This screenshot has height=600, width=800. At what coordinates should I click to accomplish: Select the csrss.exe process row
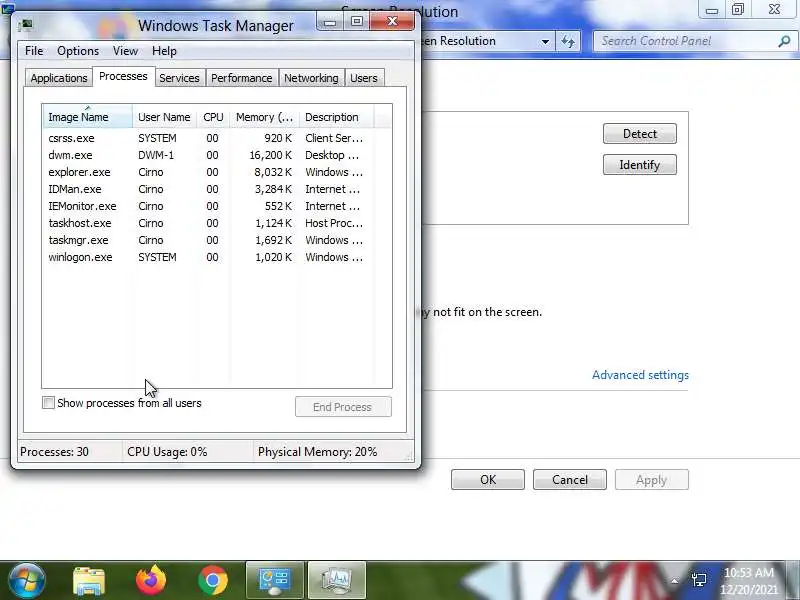pyautogui.click(x=208, y=138)
